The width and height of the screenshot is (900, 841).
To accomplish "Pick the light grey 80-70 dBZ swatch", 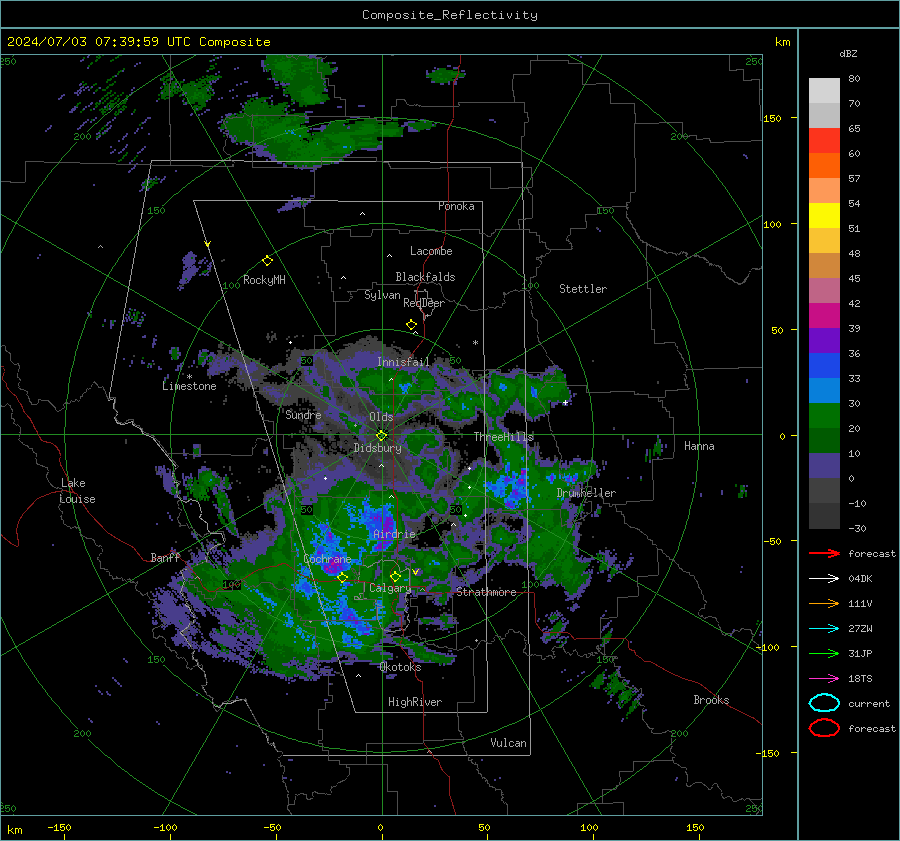I will pyautogui.click(x=824, y=91).
